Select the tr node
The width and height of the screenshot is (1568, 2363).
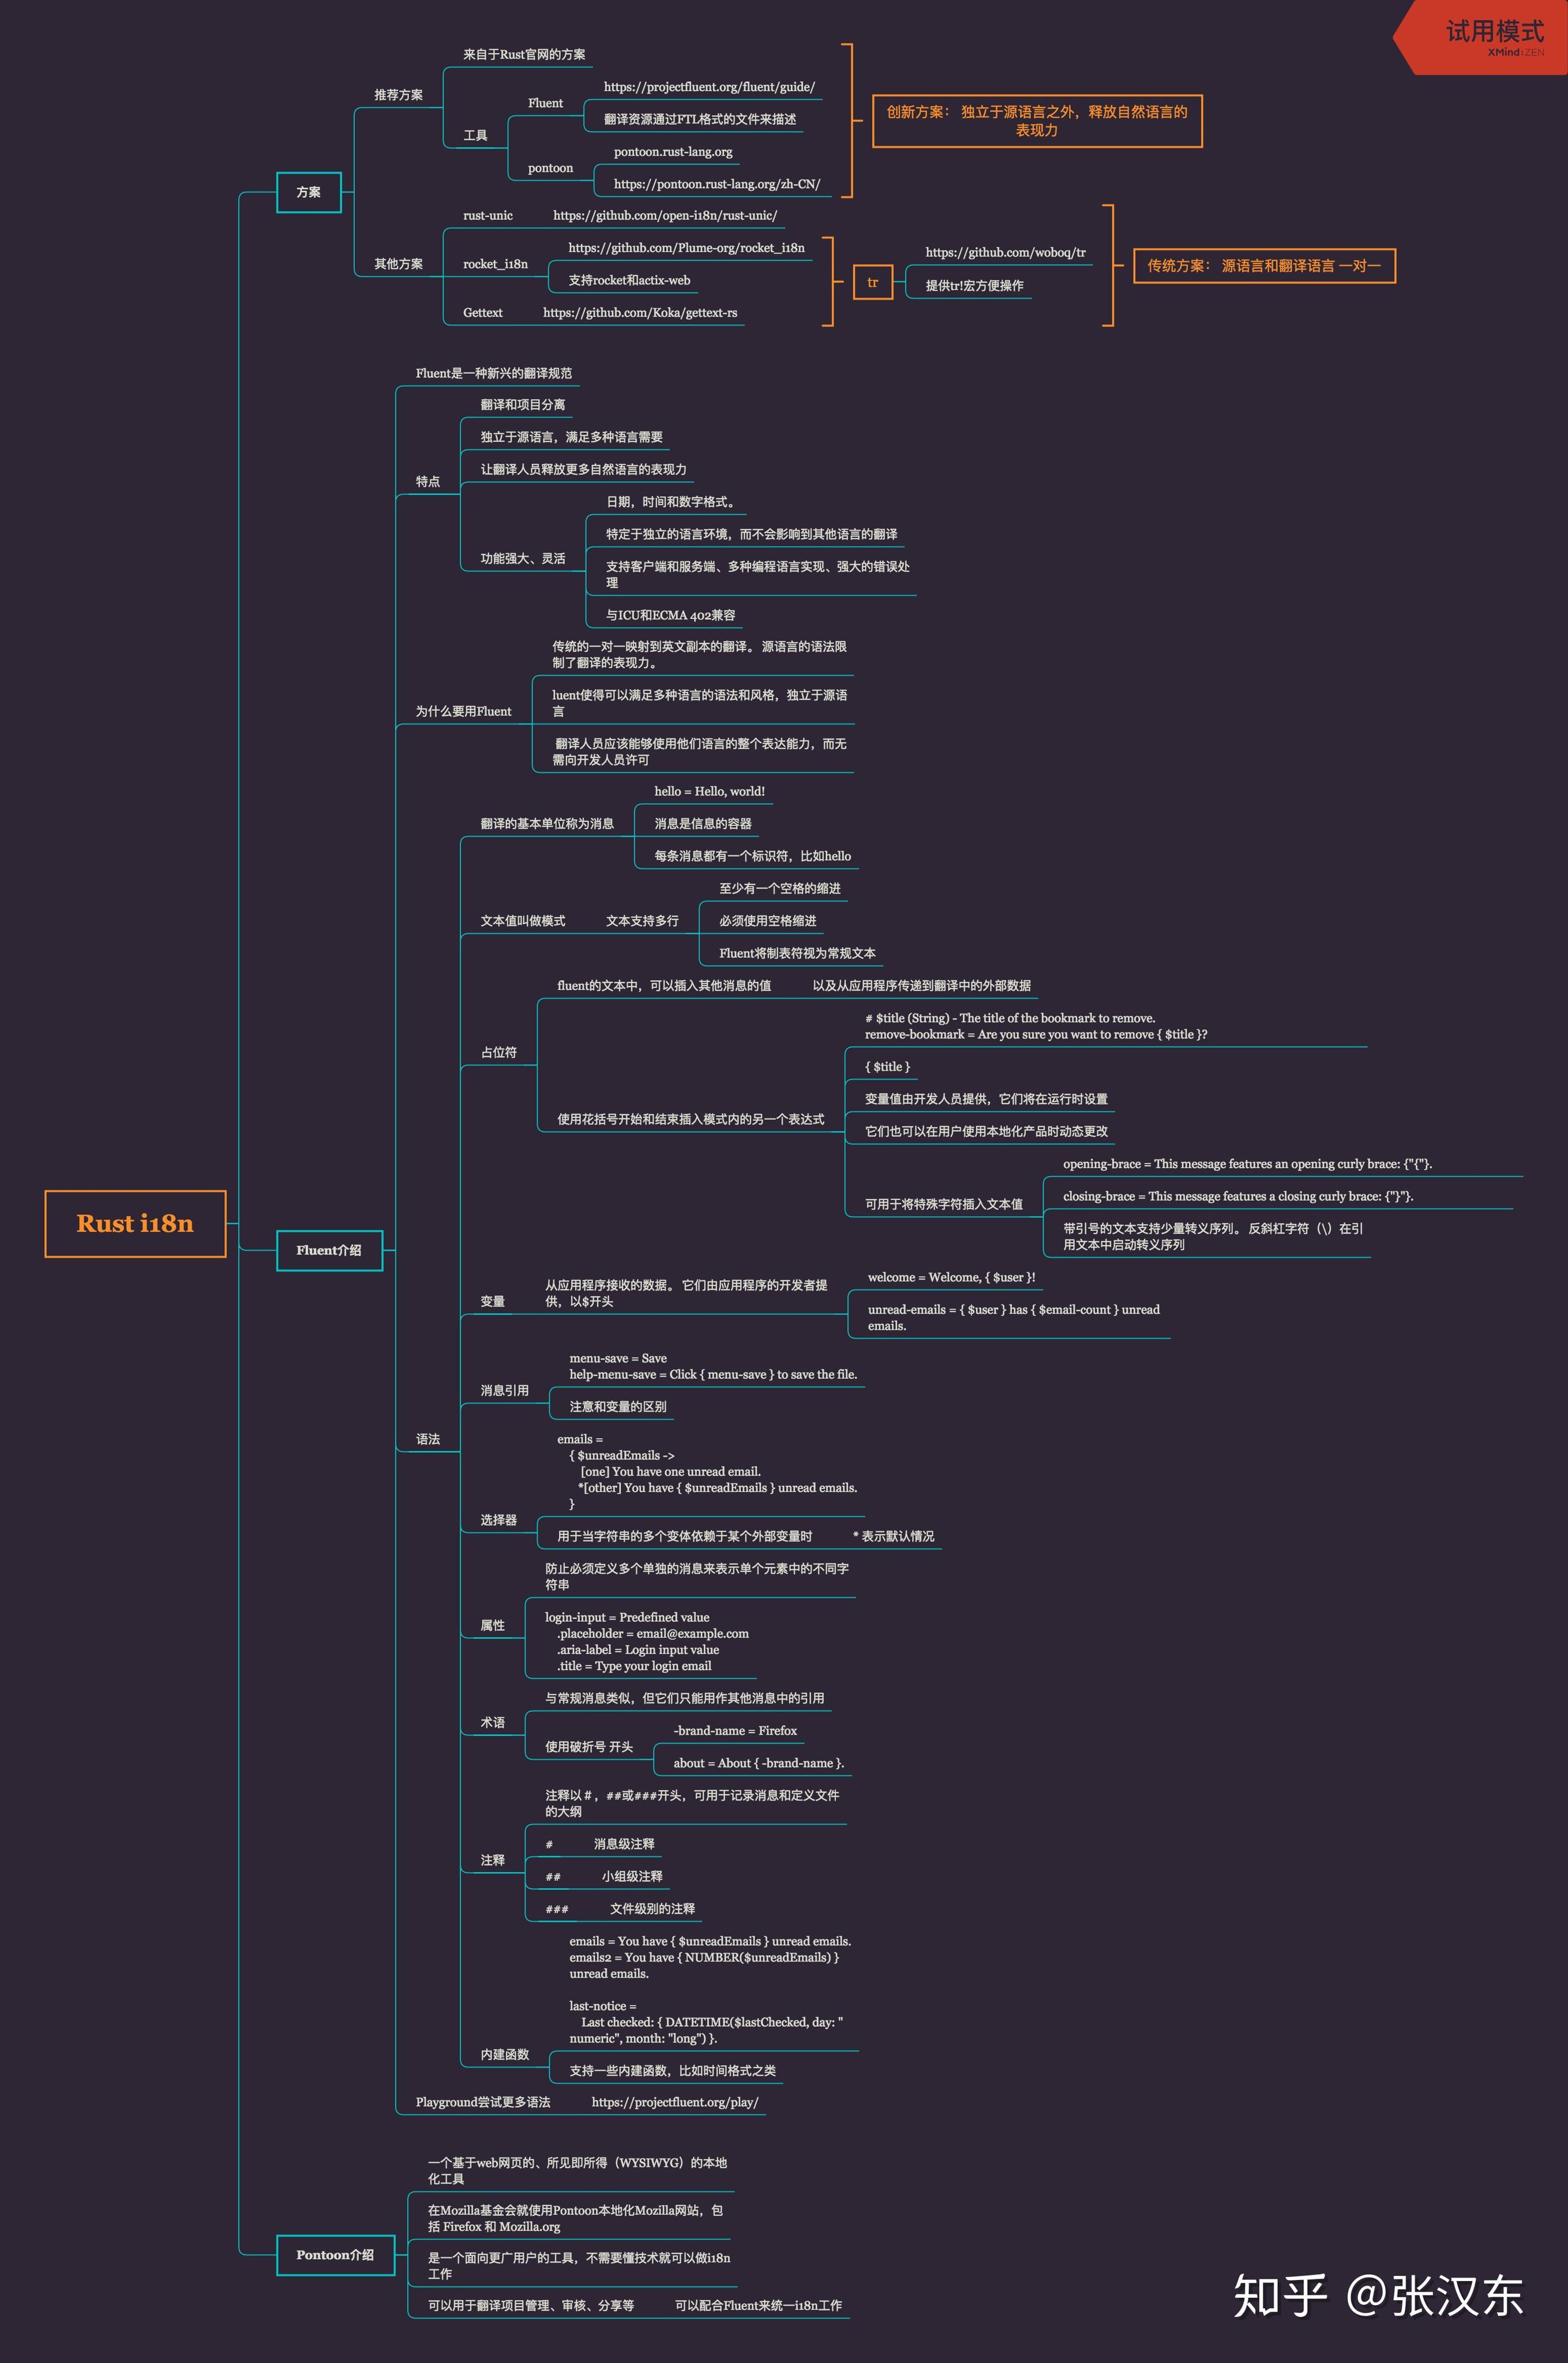[872, 282]
